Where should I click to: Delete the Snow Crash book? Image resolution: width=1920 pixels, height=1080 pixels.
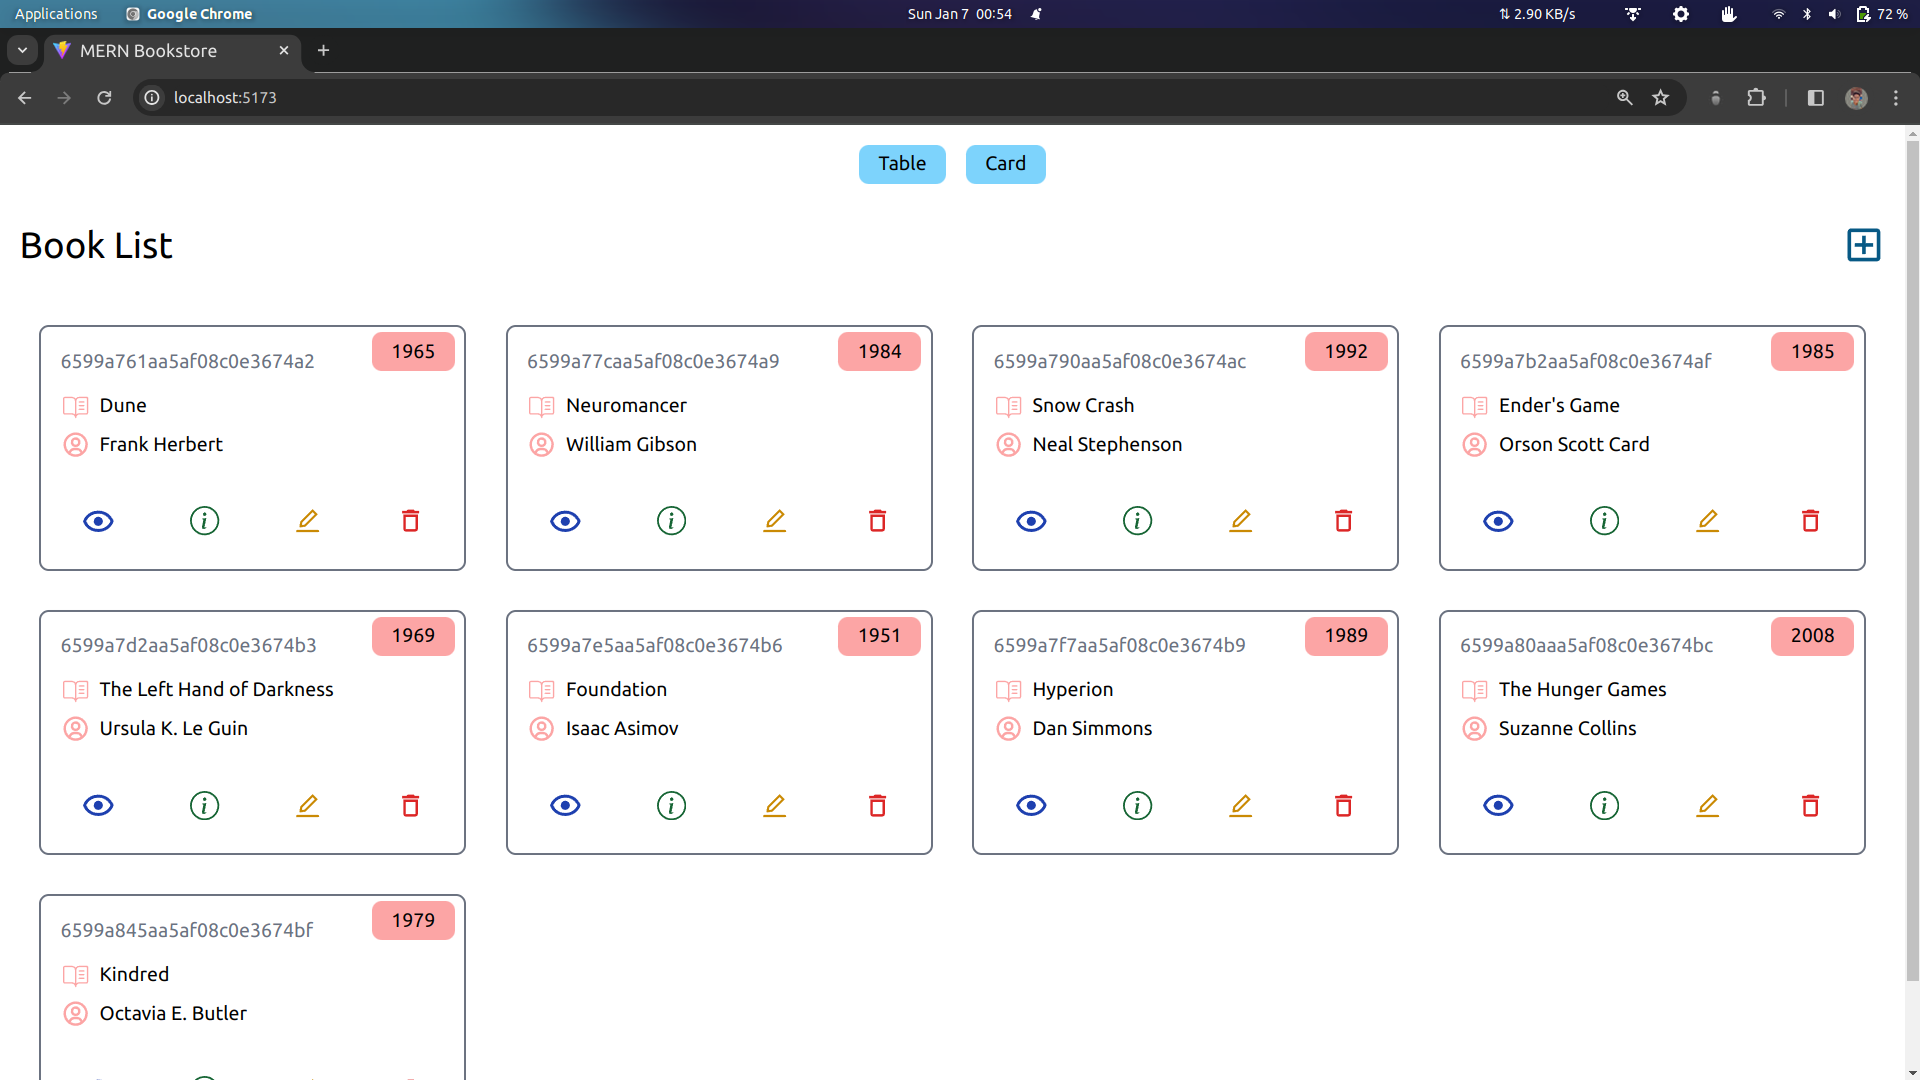click(1344, 520)
